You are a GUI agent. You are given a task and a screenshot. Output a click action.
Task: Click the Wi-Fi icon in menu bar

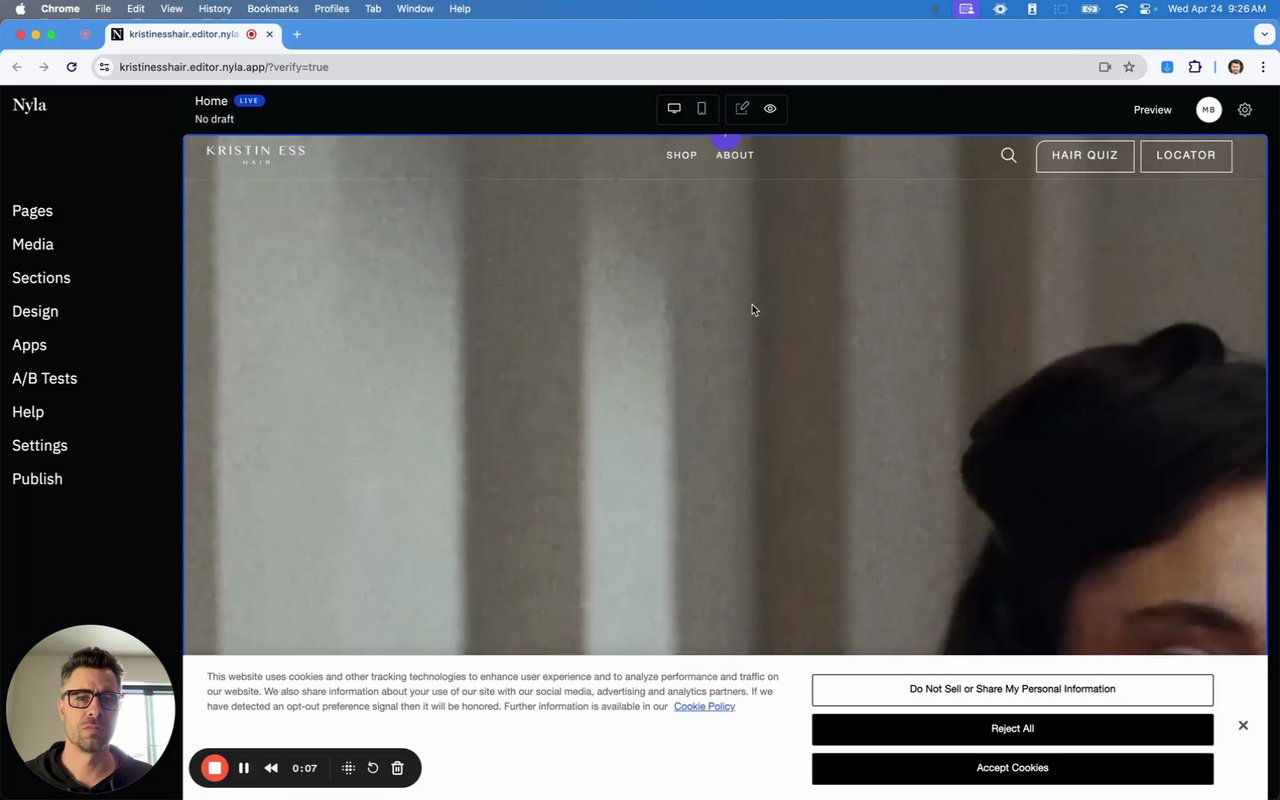pos(1121,9)
